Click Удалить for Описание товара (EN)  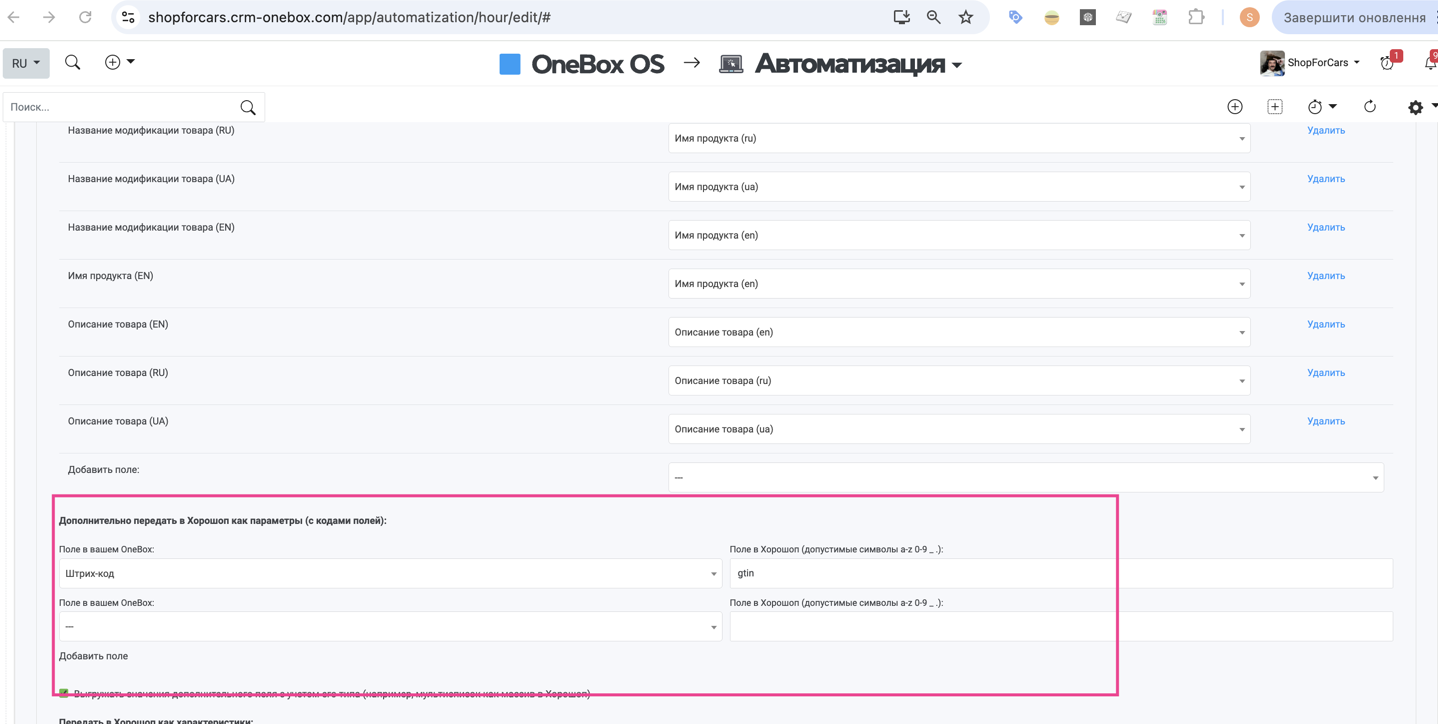[x=1326, y=324]
